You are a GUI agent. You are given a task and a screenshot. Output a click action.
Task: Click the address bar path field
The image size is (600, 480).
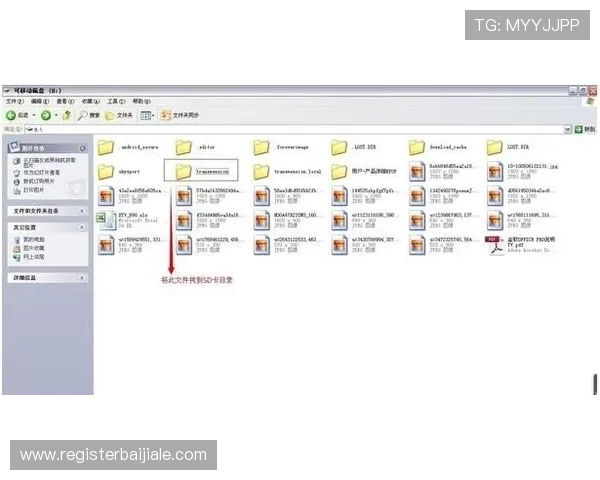click(x=300, y=129)
